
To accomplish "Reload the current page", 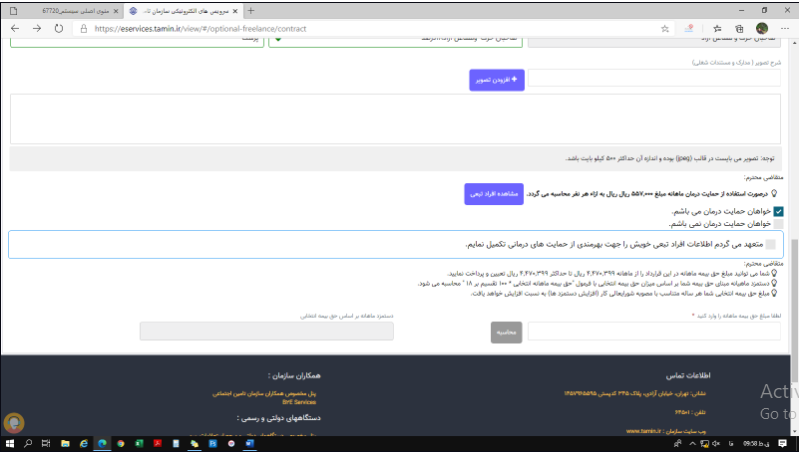I will [59, 29].
